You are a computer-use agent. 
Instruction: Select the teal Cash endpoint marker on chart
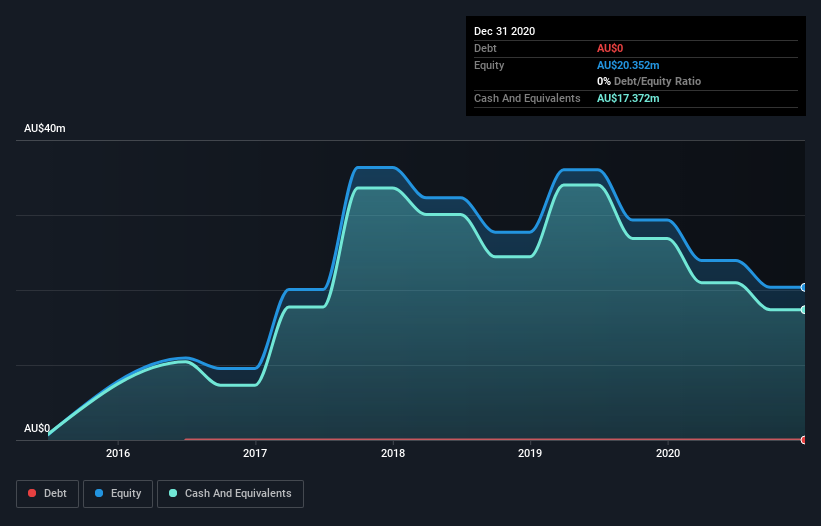tap(804, 310)
